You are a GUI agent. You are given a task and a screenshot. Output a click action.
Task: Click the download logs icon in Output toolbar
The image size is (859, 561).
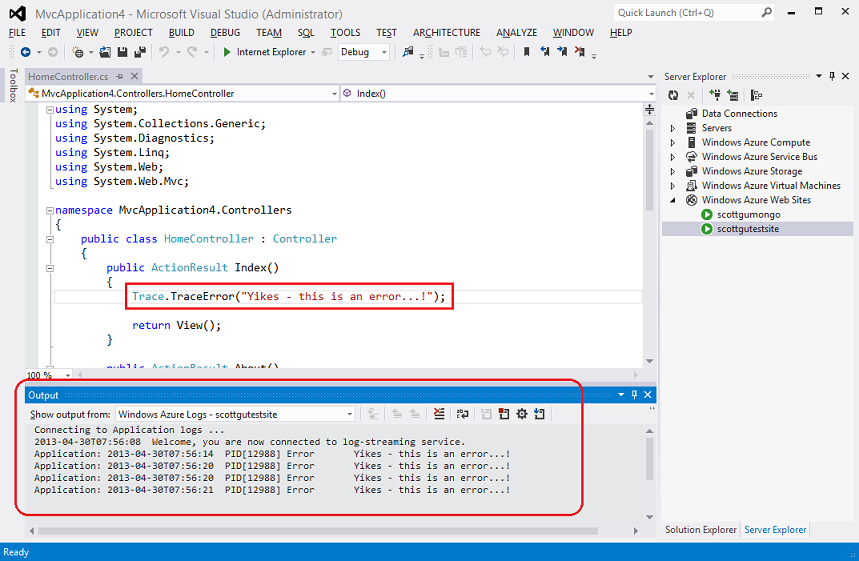(x=540, y=414)
